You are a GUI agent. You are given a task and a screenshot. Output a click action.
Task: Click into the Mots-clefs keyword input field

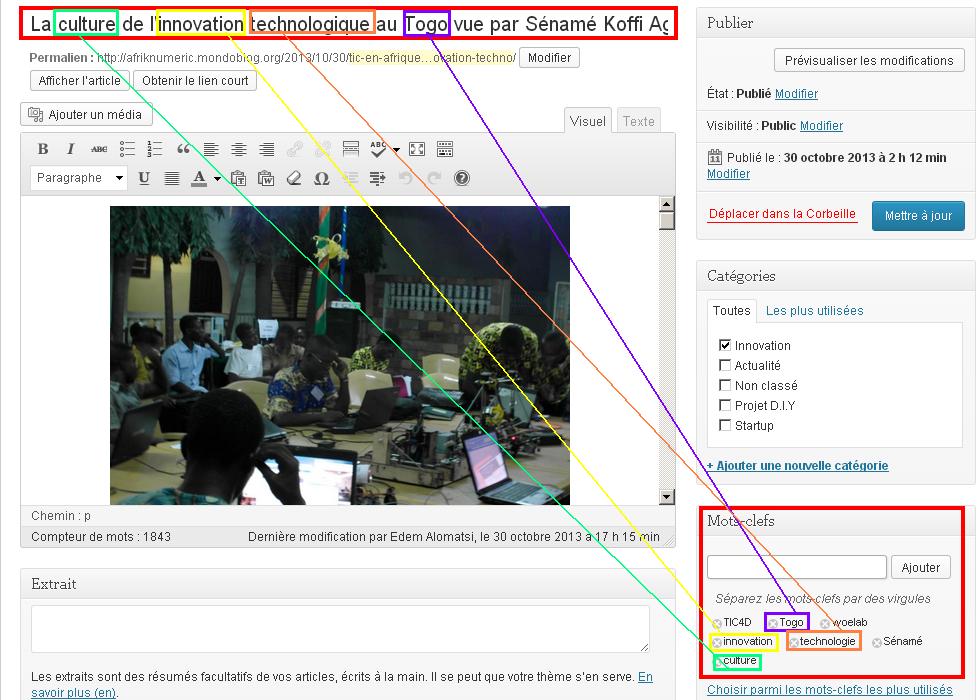[x=796, y=567]
